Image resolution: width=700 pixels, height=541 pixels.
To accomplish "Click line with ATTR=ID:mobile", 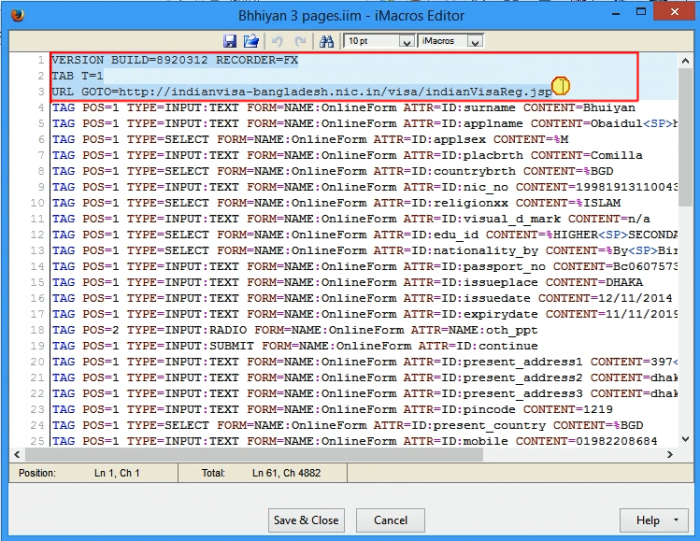I will click(x=355, y=441).
